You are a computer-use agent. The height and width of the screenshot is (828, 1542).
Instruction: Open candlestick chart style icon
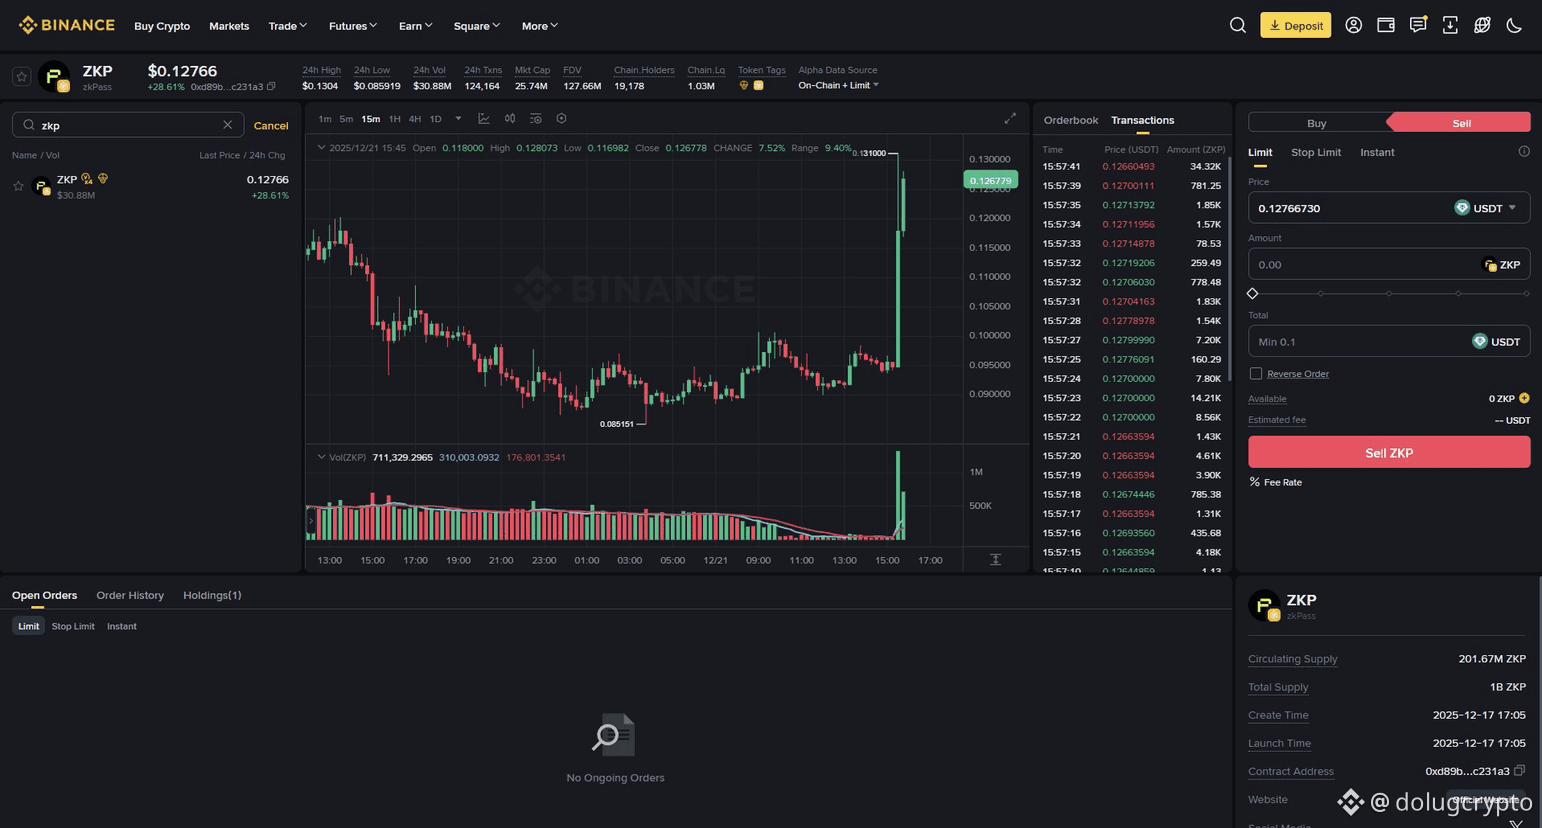click(510, 118)
